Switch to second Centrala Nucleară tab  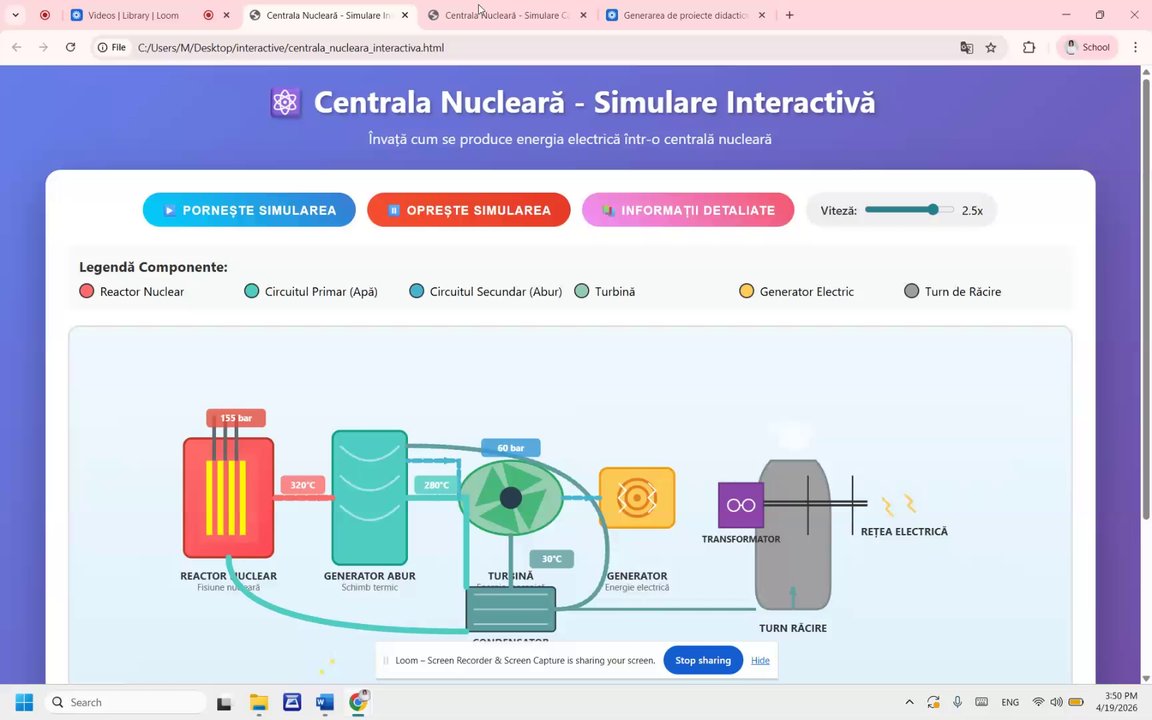tap(506, 15)
